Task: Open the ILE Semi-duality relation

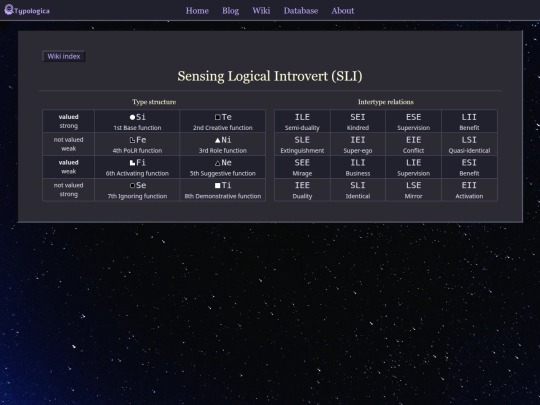Action: click(302, 121)
